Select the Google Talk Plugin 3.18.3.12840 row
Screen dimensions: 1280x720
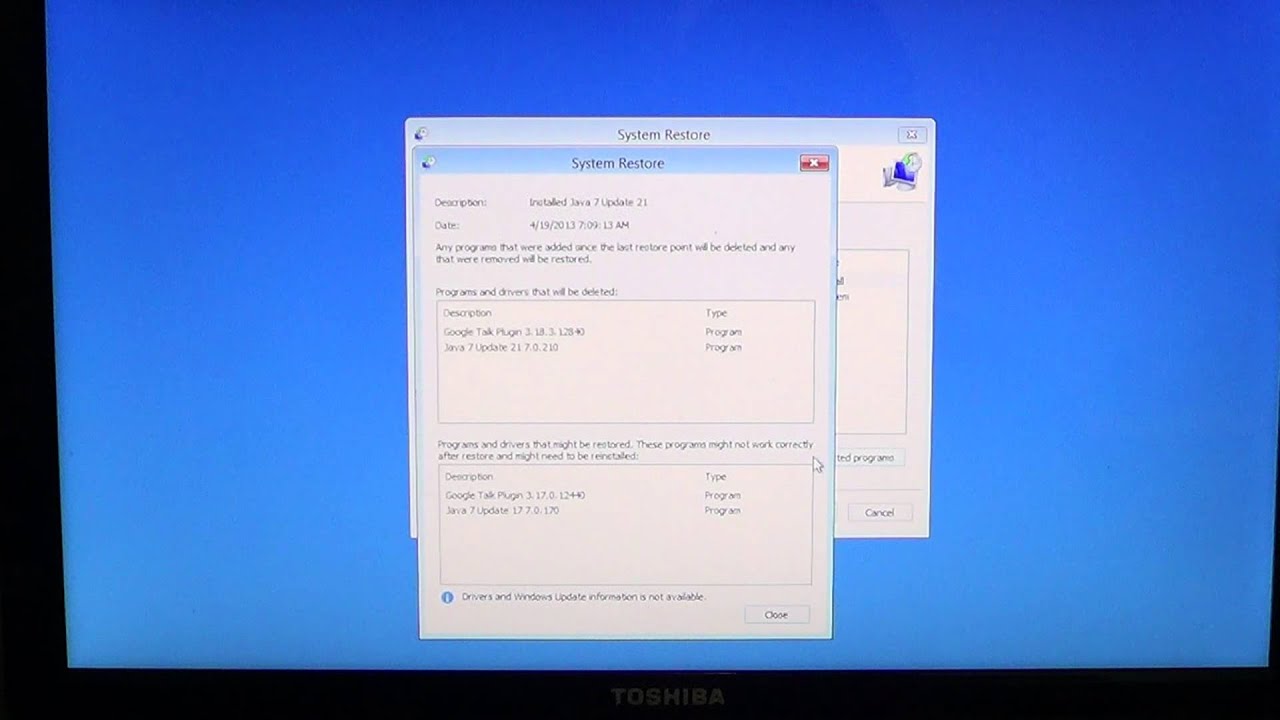point(625,331)
